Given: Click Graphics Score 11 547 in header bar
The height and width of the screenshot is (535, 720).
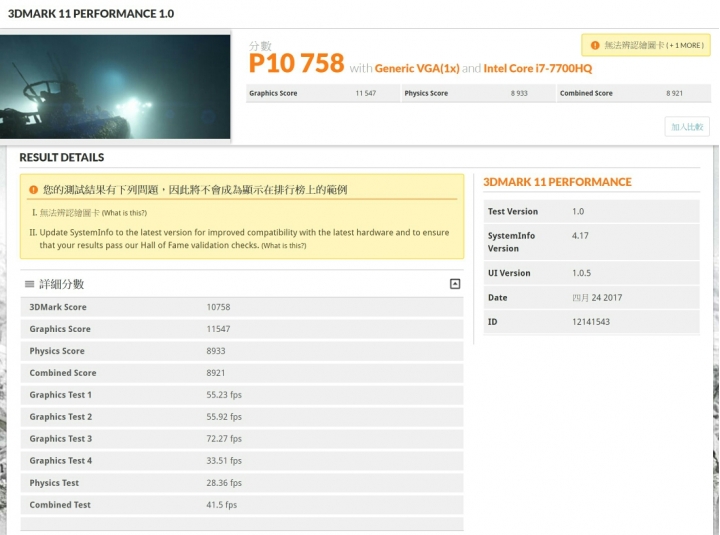Looking at the screenshot, I should pyautogui.click(x=323, y=93).
